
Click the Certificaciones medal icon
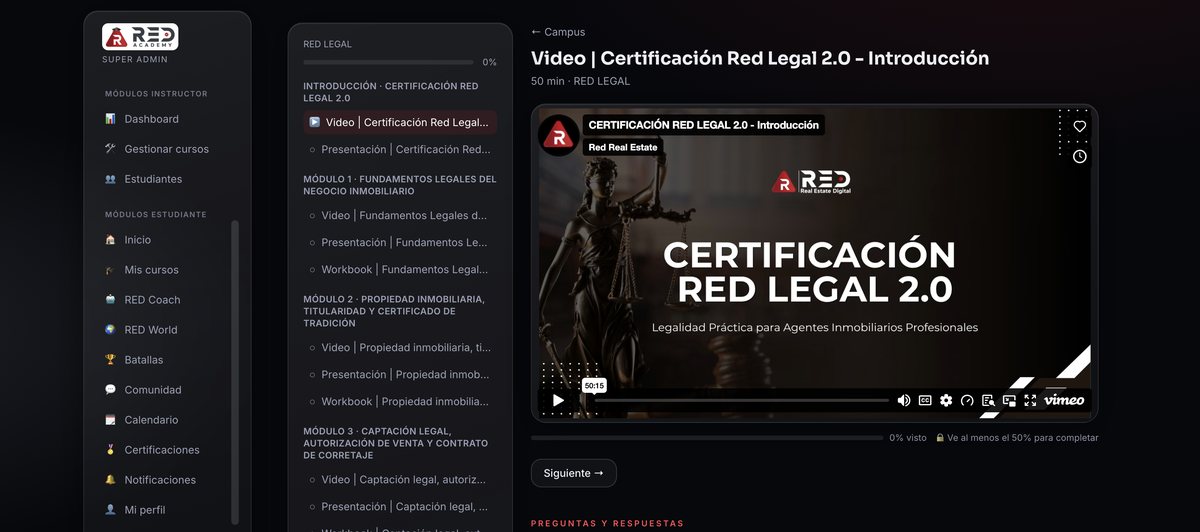[110, 450]
